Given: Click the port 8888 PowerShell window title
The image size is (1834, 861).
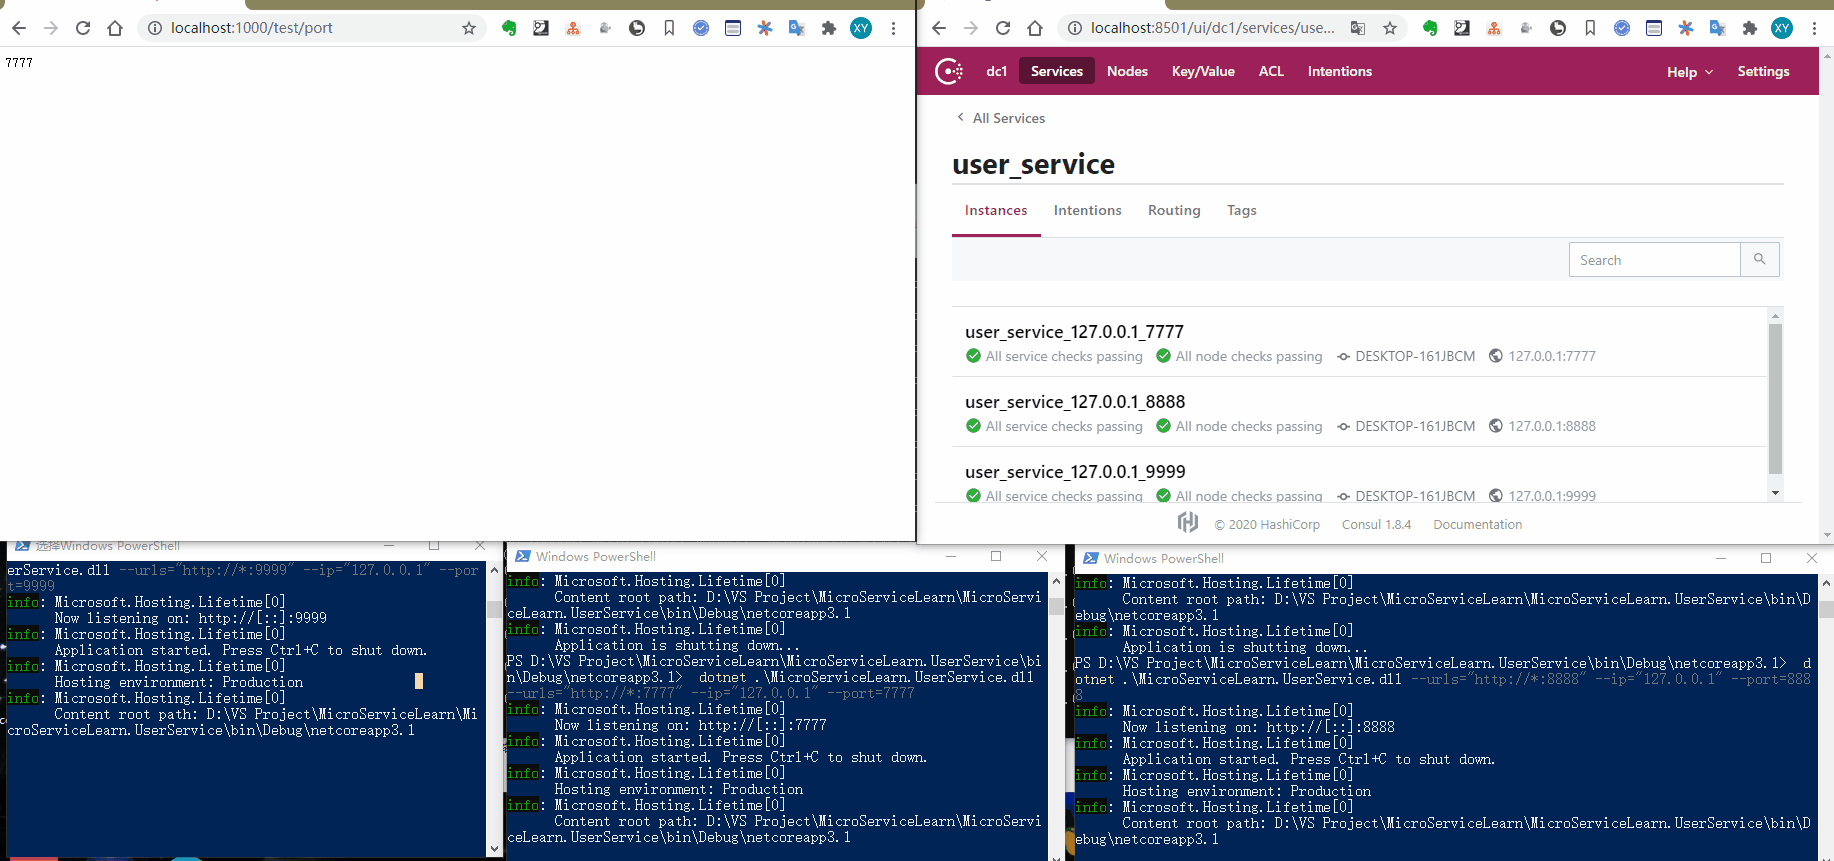Looking at the screenshot, I should [1163, 559].
